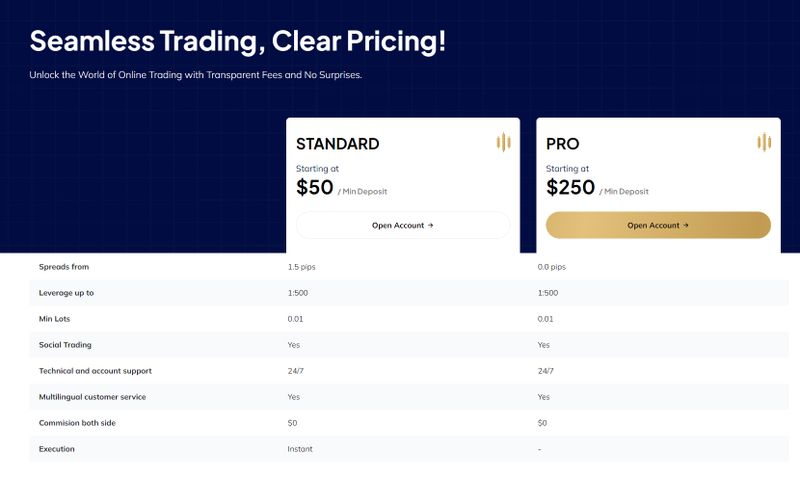Click the Execution row label
This screenshot has width=800, height=481.
pos(57,449)
